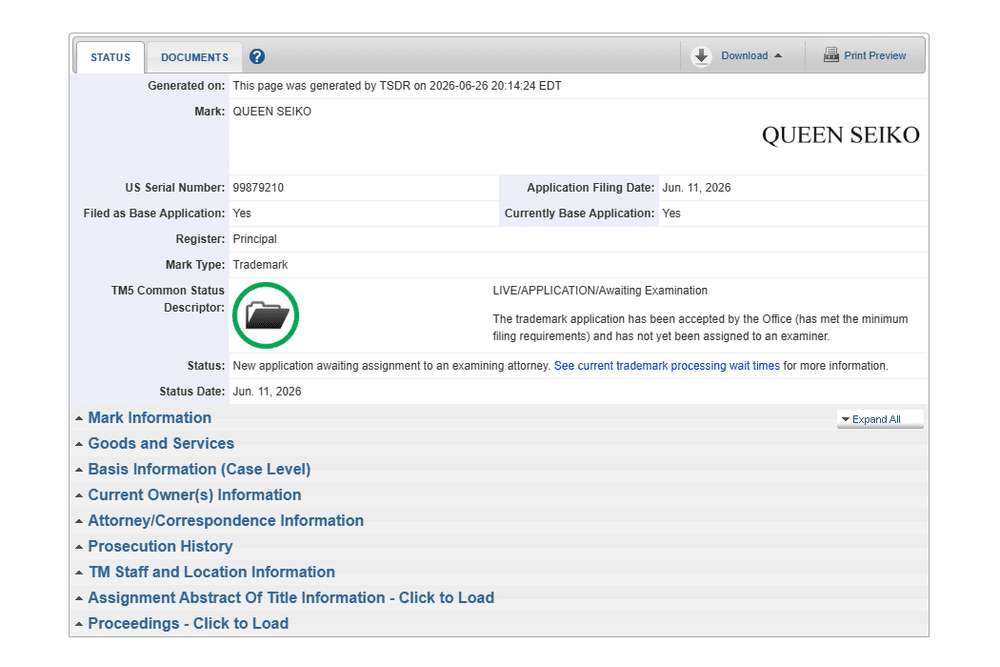Load the Proceedings section
This screenshot has width=1000, height=667.
tap(188, 623)
